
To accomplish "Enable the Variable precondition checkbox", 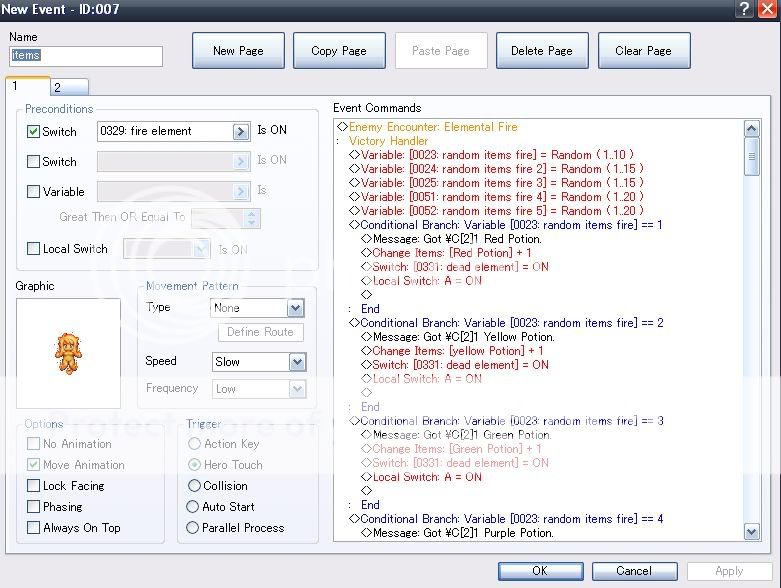I will pos(33,191).
